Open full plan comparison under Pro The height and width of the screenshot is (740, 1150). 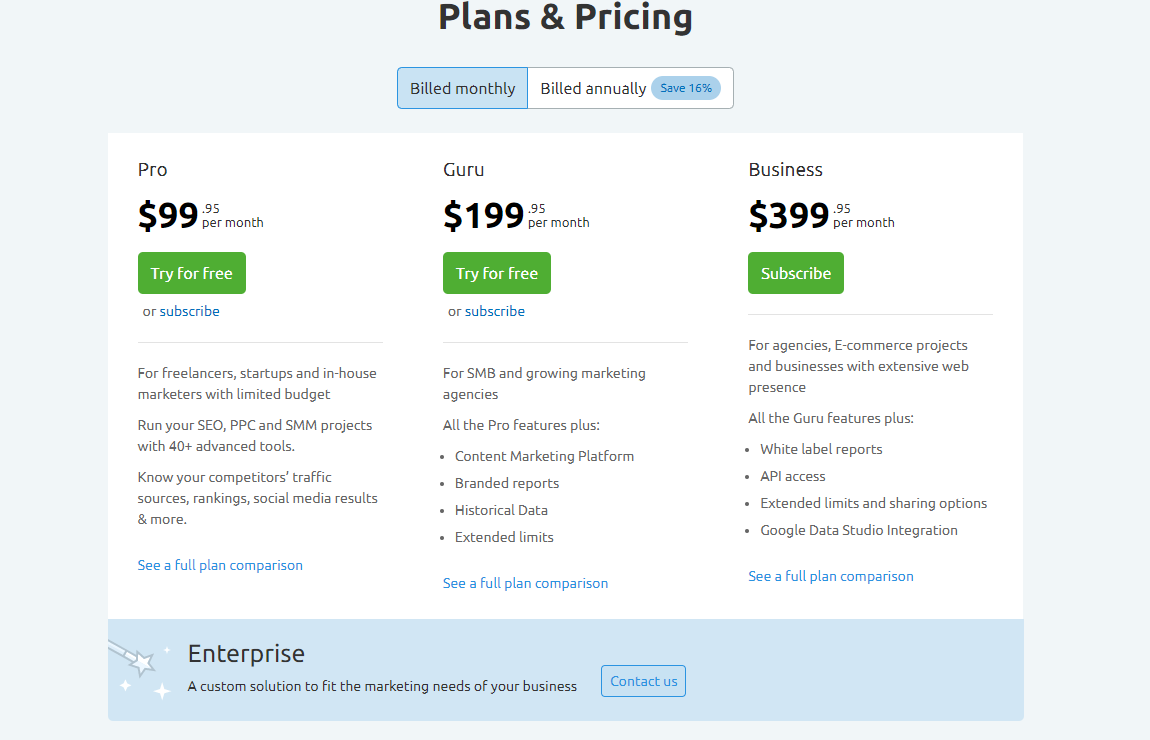(x=220, y=565)
